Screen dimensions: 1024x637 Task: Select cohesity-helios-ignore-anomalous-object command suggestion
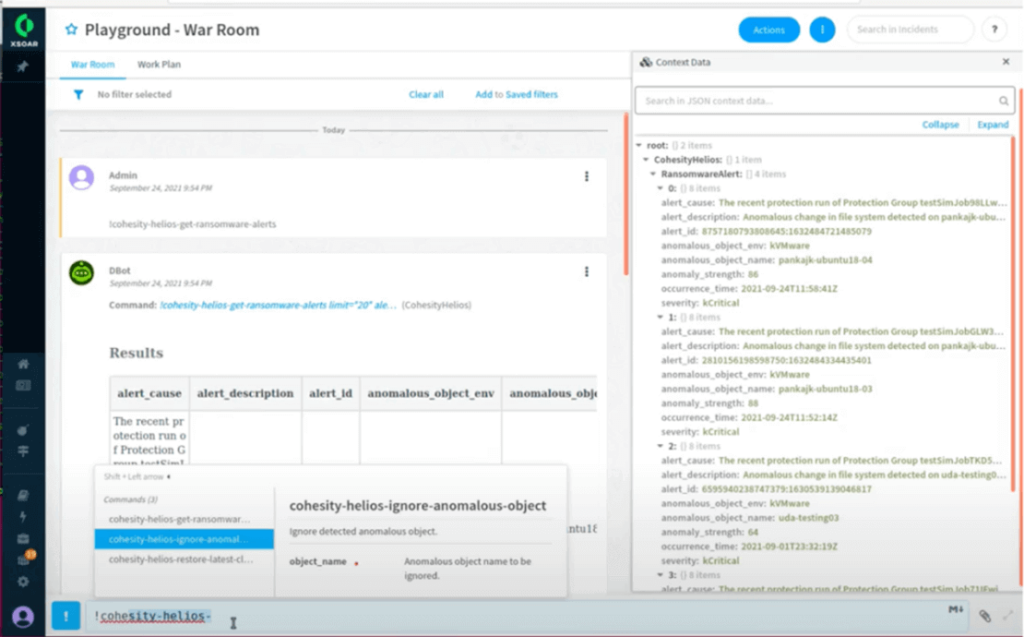click(184, 539)
